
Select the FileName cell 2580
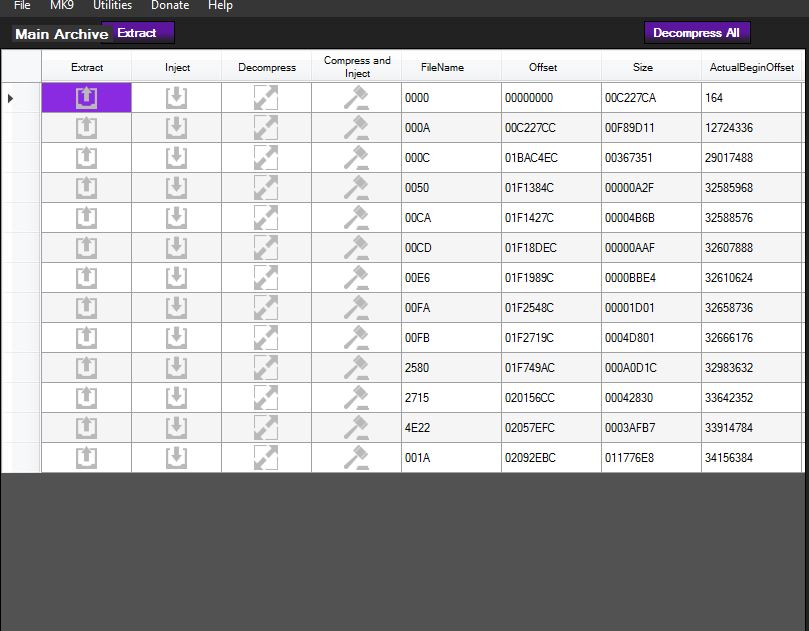tap(451, 367)
